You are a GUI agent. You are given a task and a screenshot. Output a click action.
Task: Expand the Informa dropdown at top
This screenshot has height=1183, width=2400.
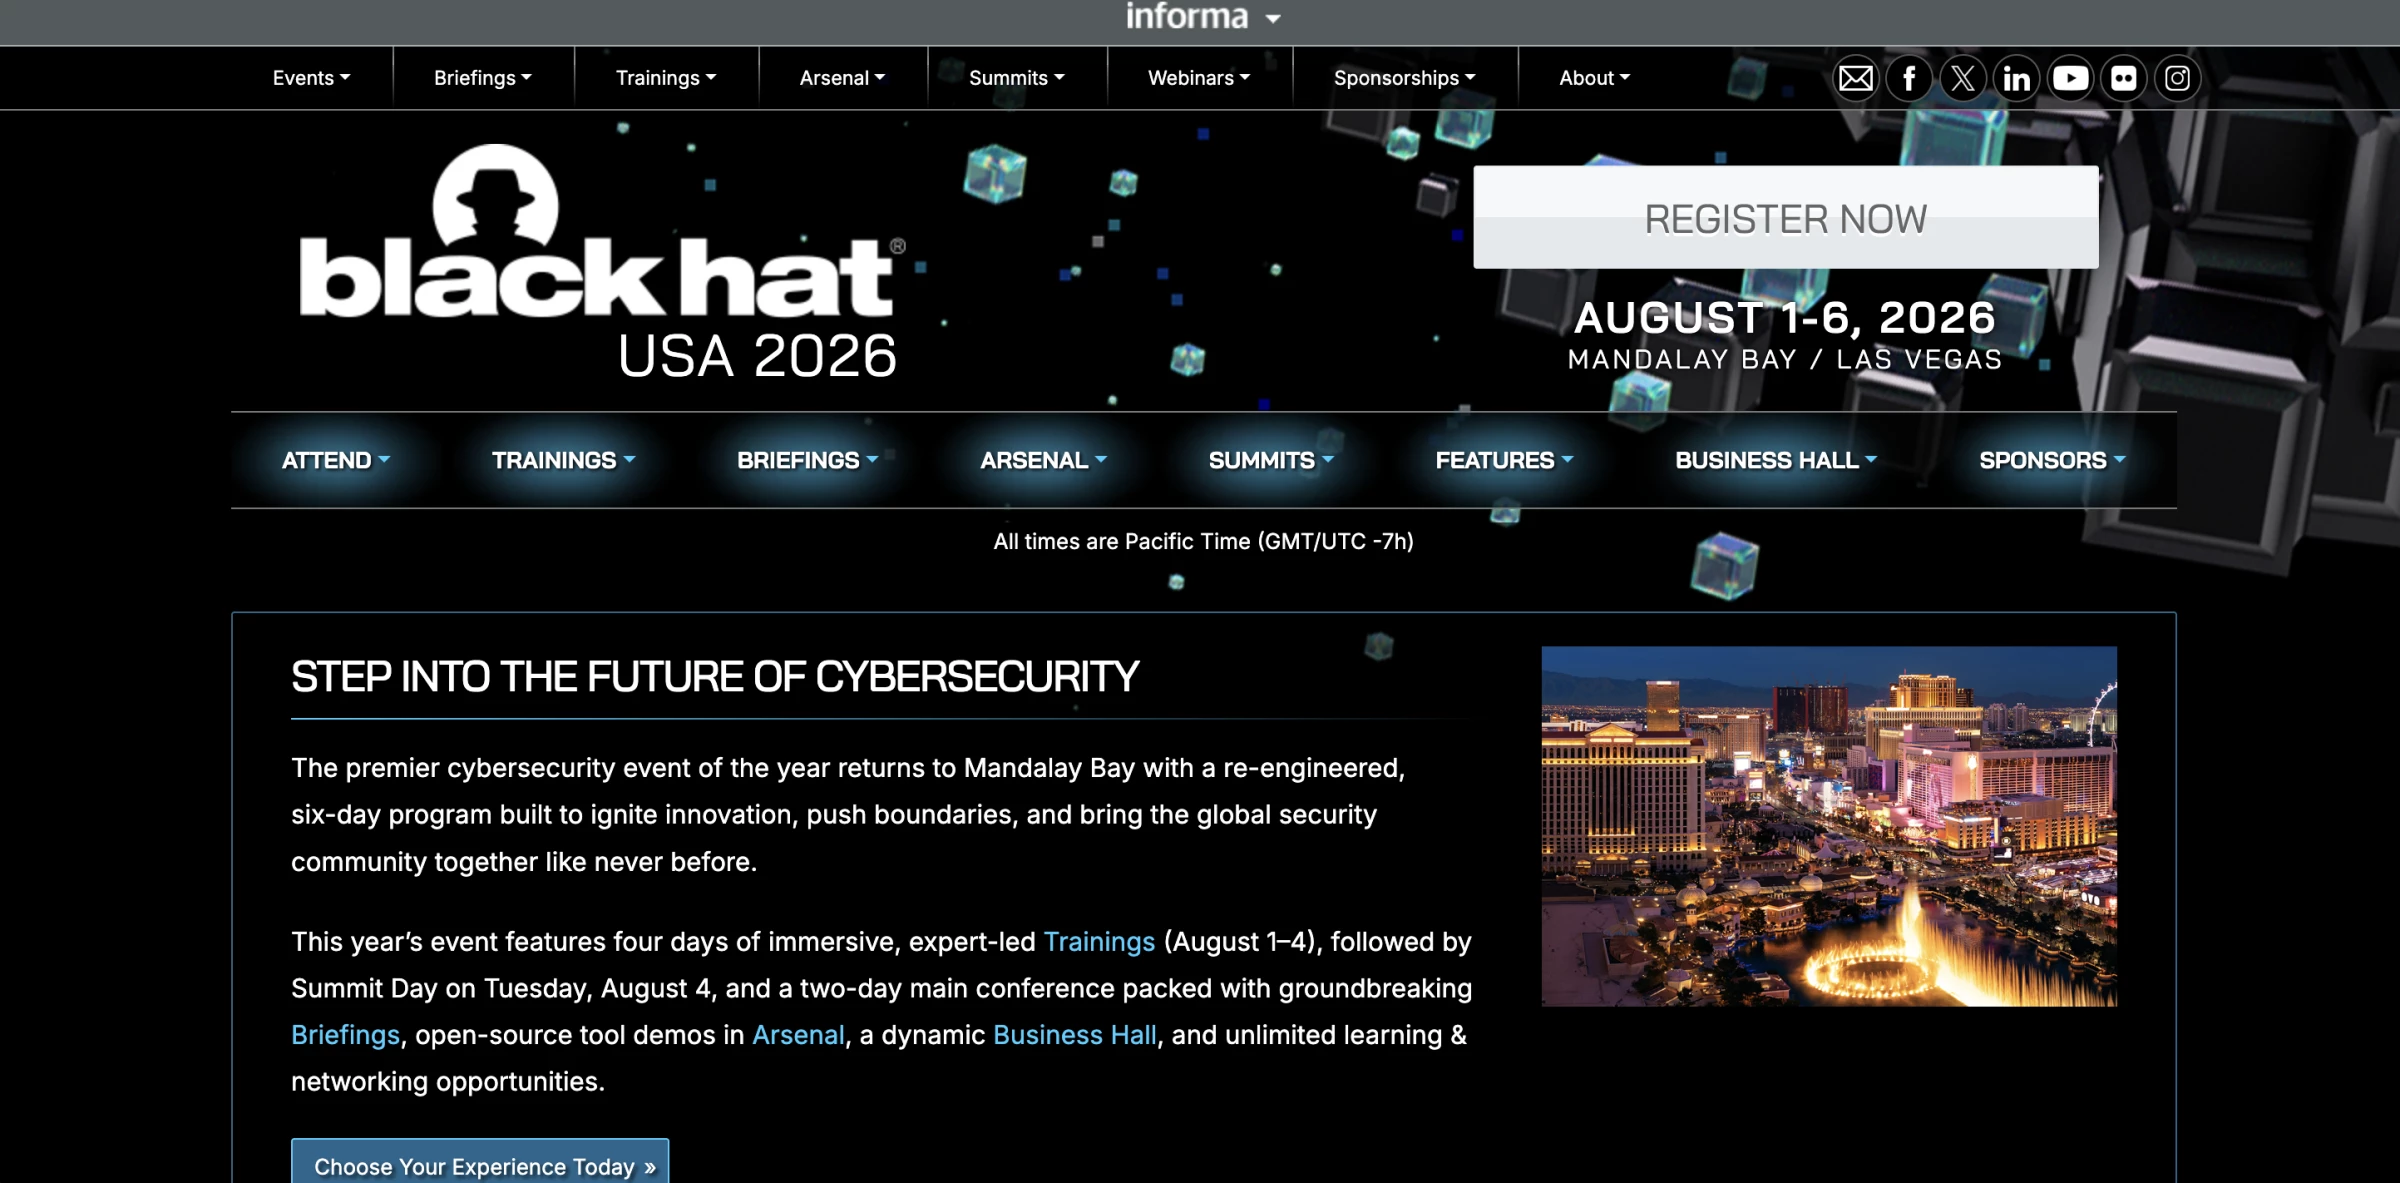tap(1203, 17)
